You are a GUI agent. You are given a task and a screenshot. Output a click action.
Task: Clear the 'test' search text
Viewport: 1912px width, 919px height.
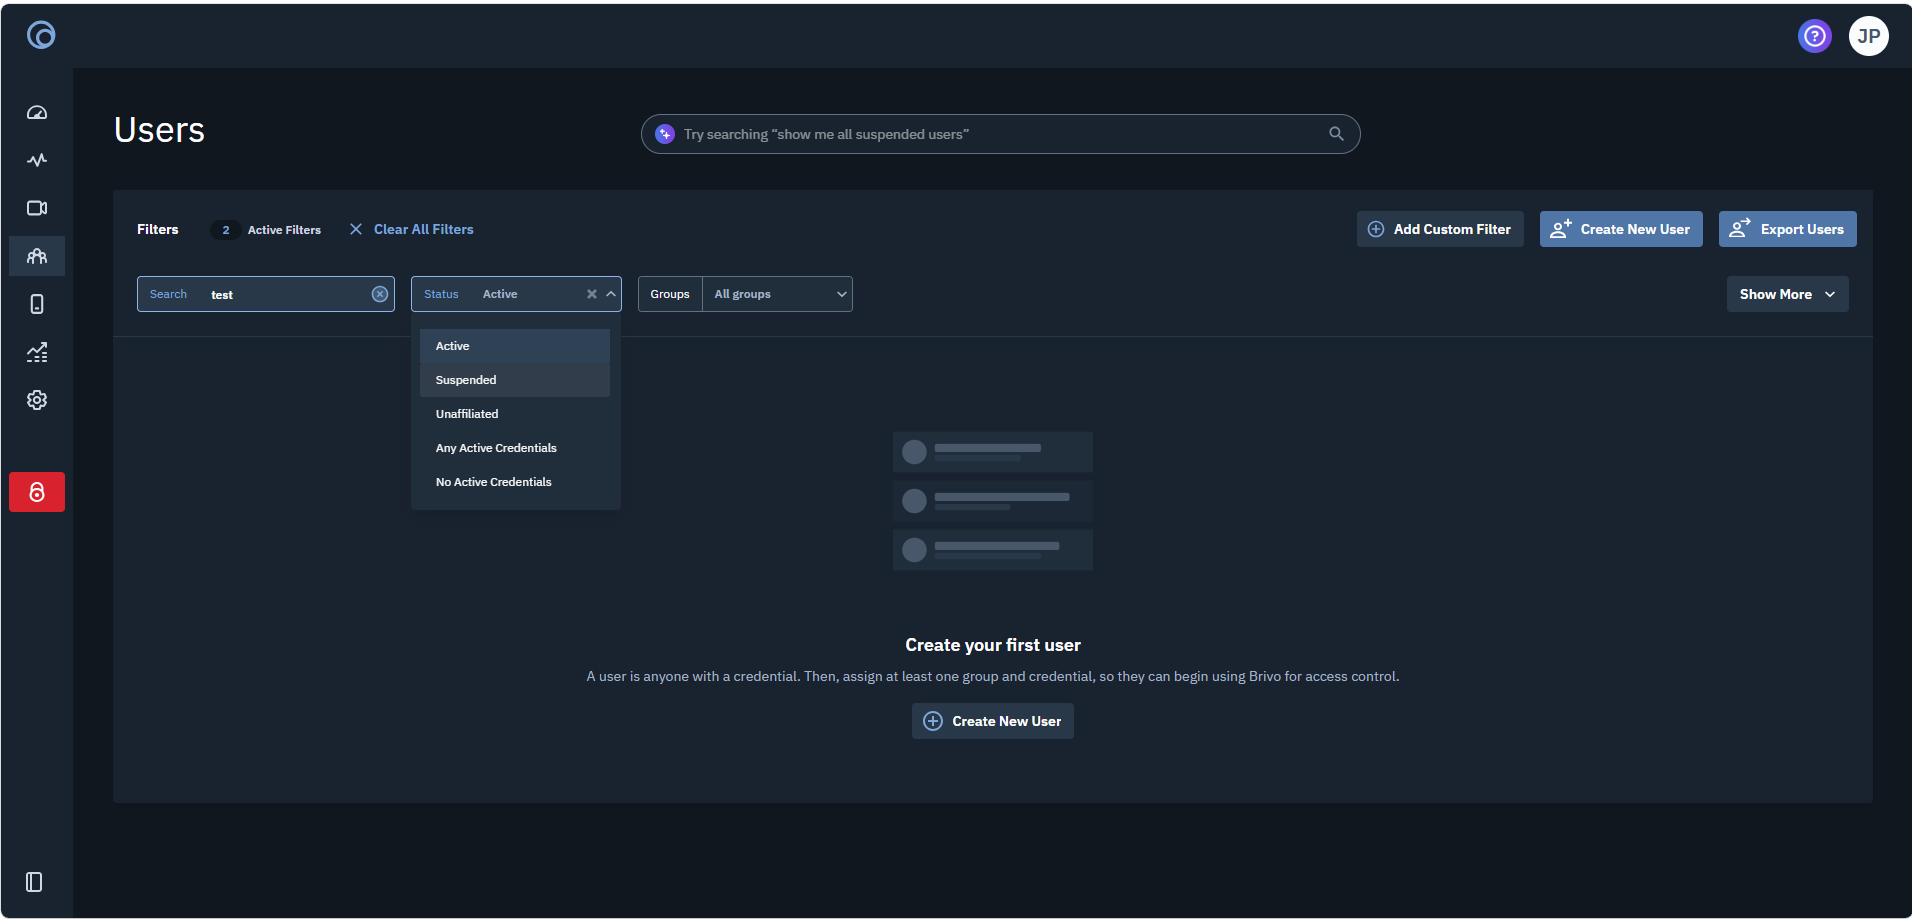coord(380,294)
